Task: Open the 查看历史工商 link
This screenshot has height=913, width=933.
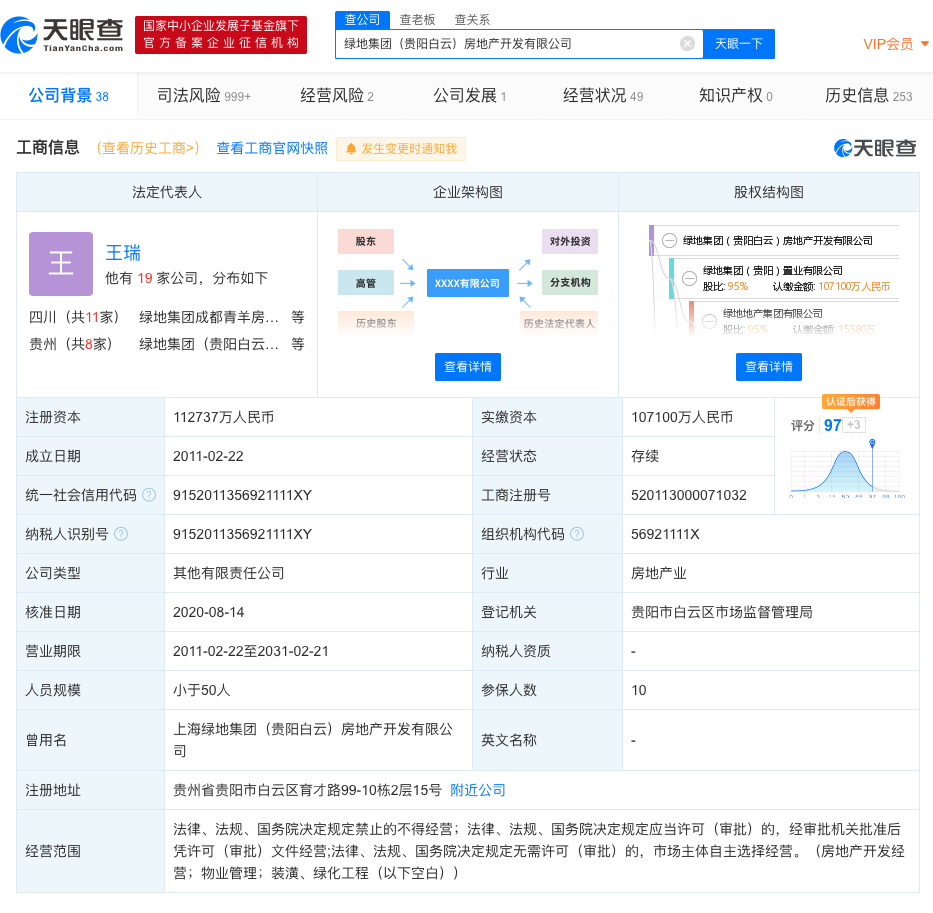Action: tap(148, 148)
